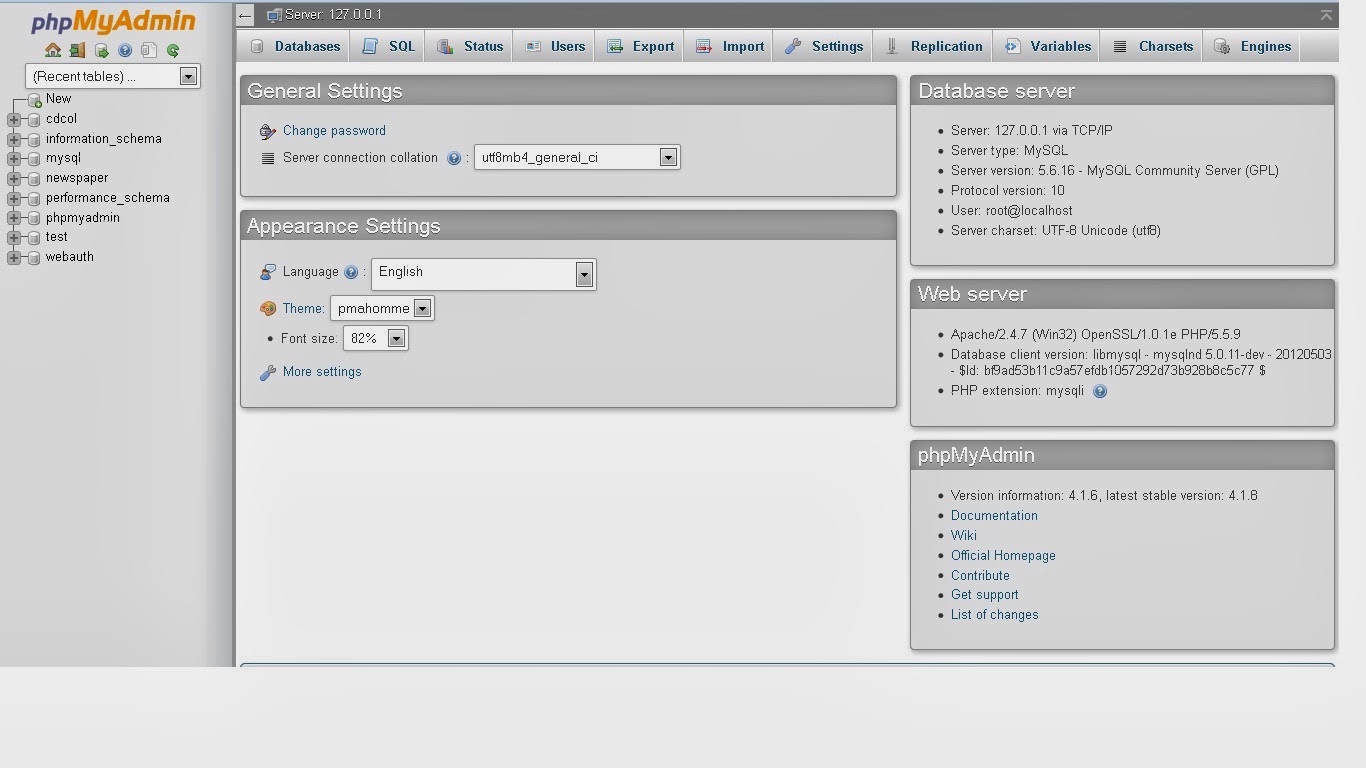
Task: Collapse navigation panel with left arrow icon
Action: point(245,15)
